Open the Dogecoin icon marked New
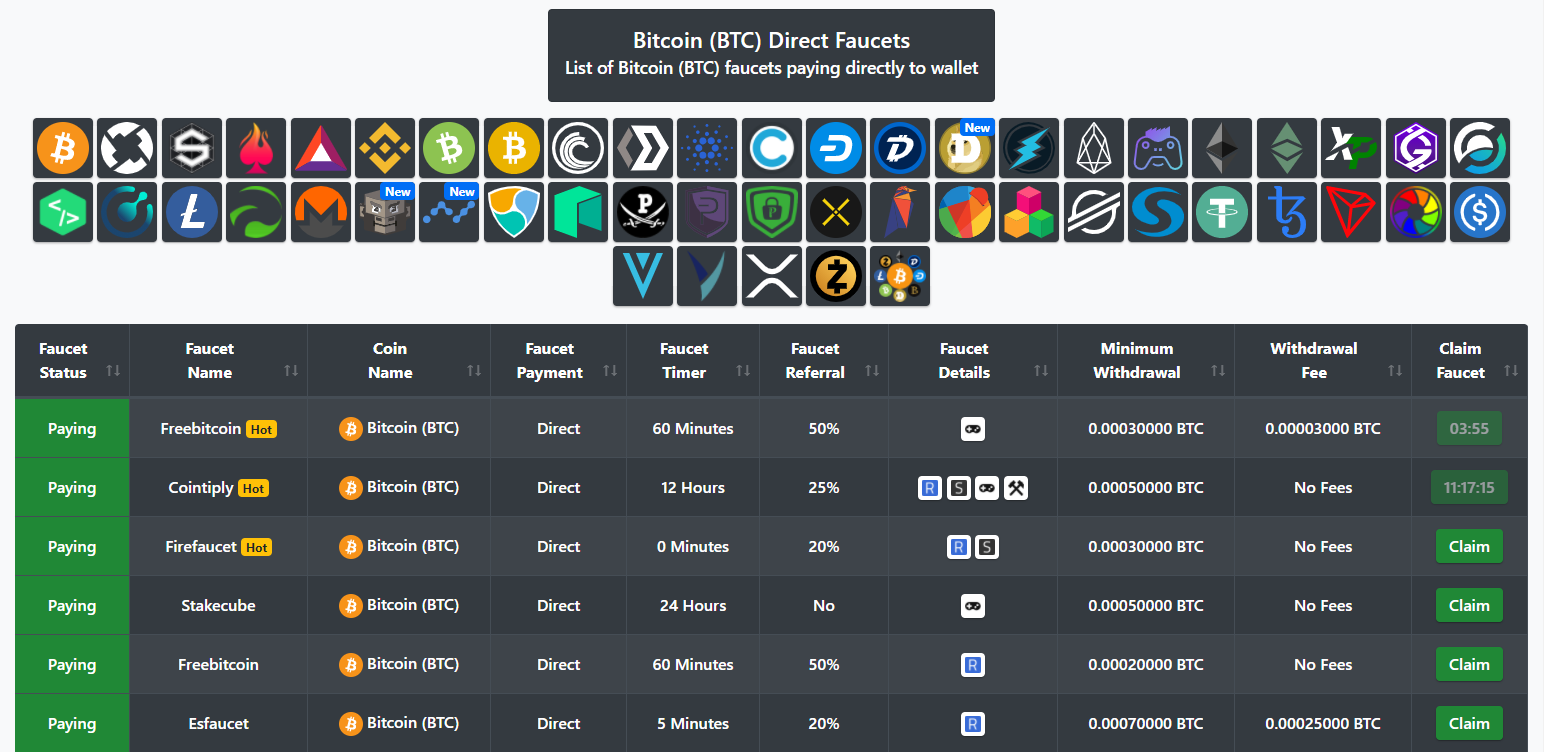The height and width of the screenshot is (752, 1544). (x=965, y=148)
